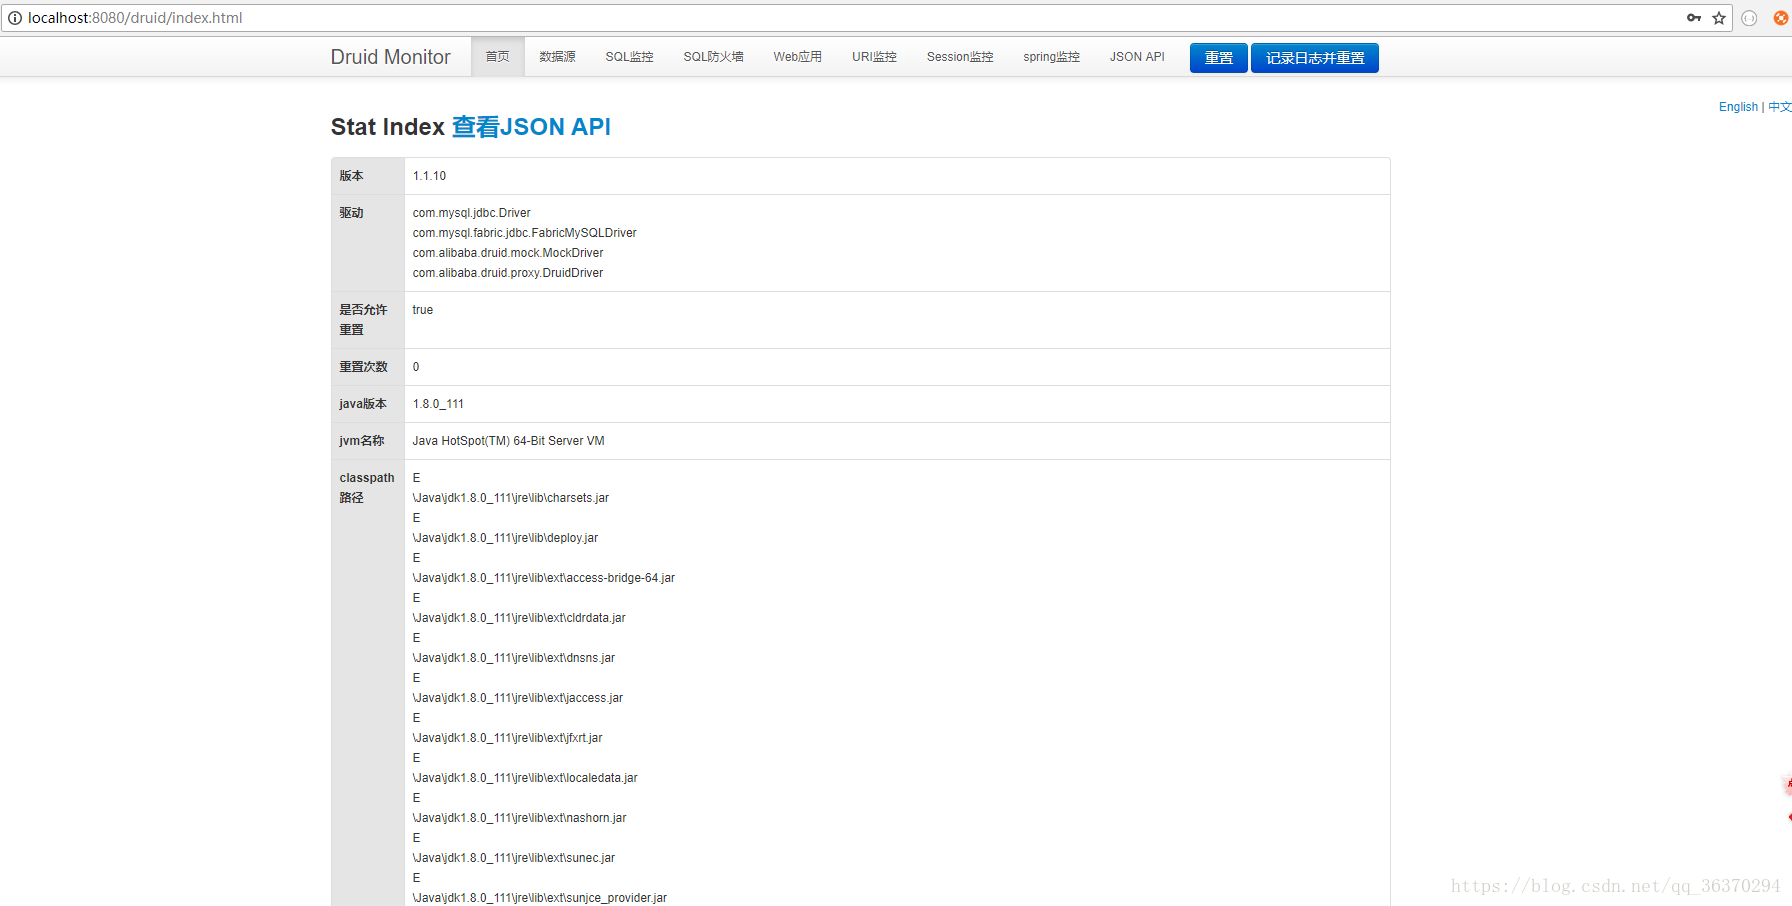Click the true value for reset allowed
The width and height of the screenshot is (1792, 906).
pos(422,310)
